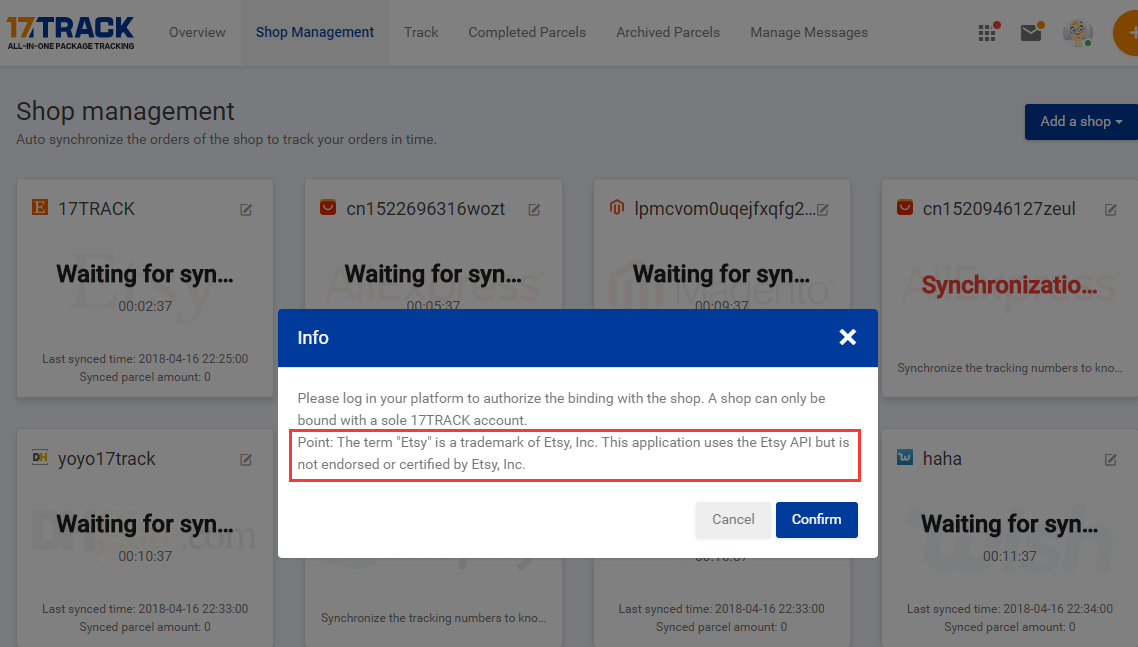1138x647 pixels.
Task: Click Last synced time 2018-04-16 22:25:00
Action: [145, 359]
